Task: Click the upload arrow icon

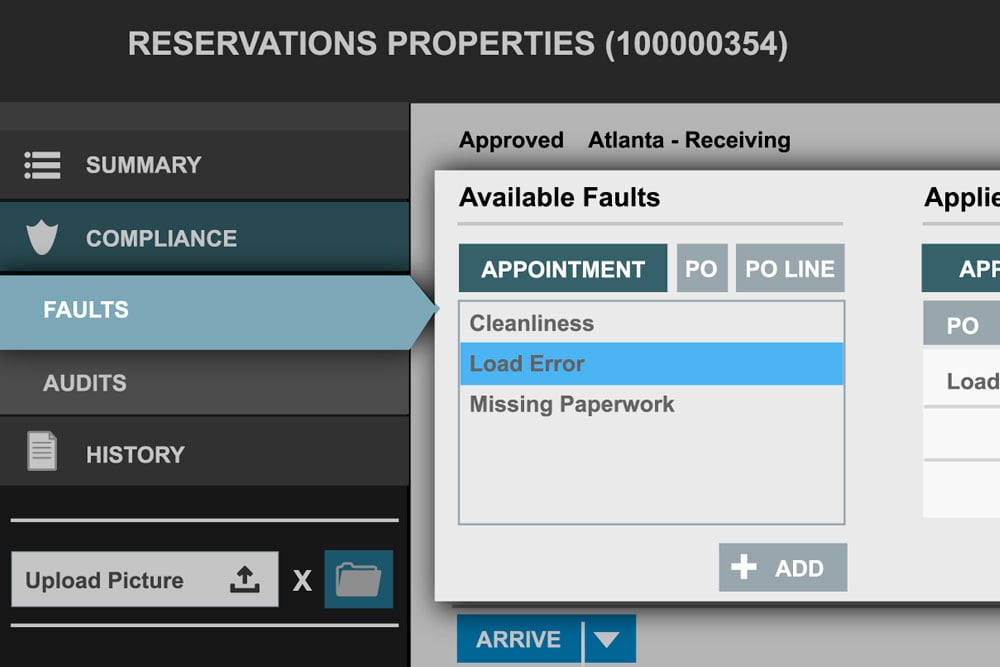Action: point(244,580)
